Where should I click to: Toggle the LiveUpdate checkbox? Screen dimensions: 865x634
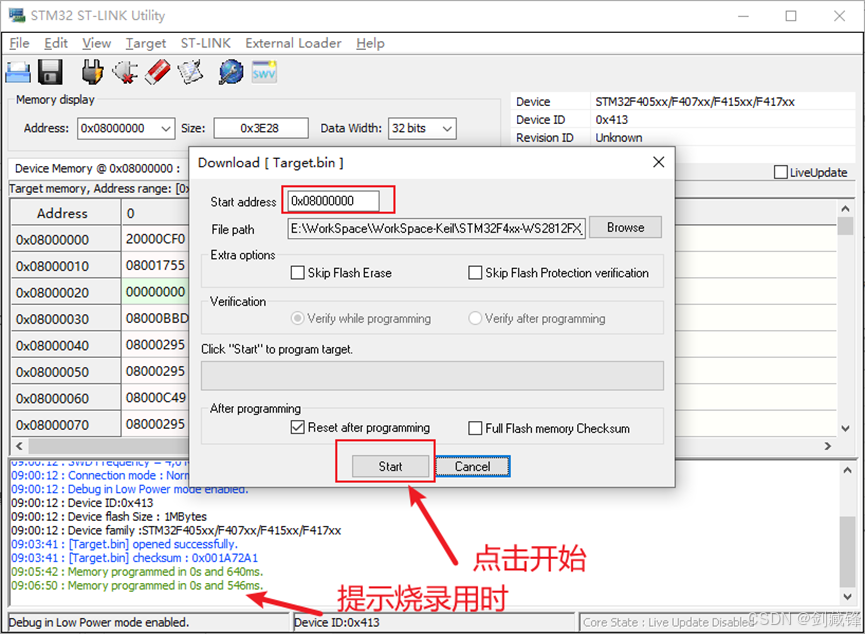click(781, 172)
